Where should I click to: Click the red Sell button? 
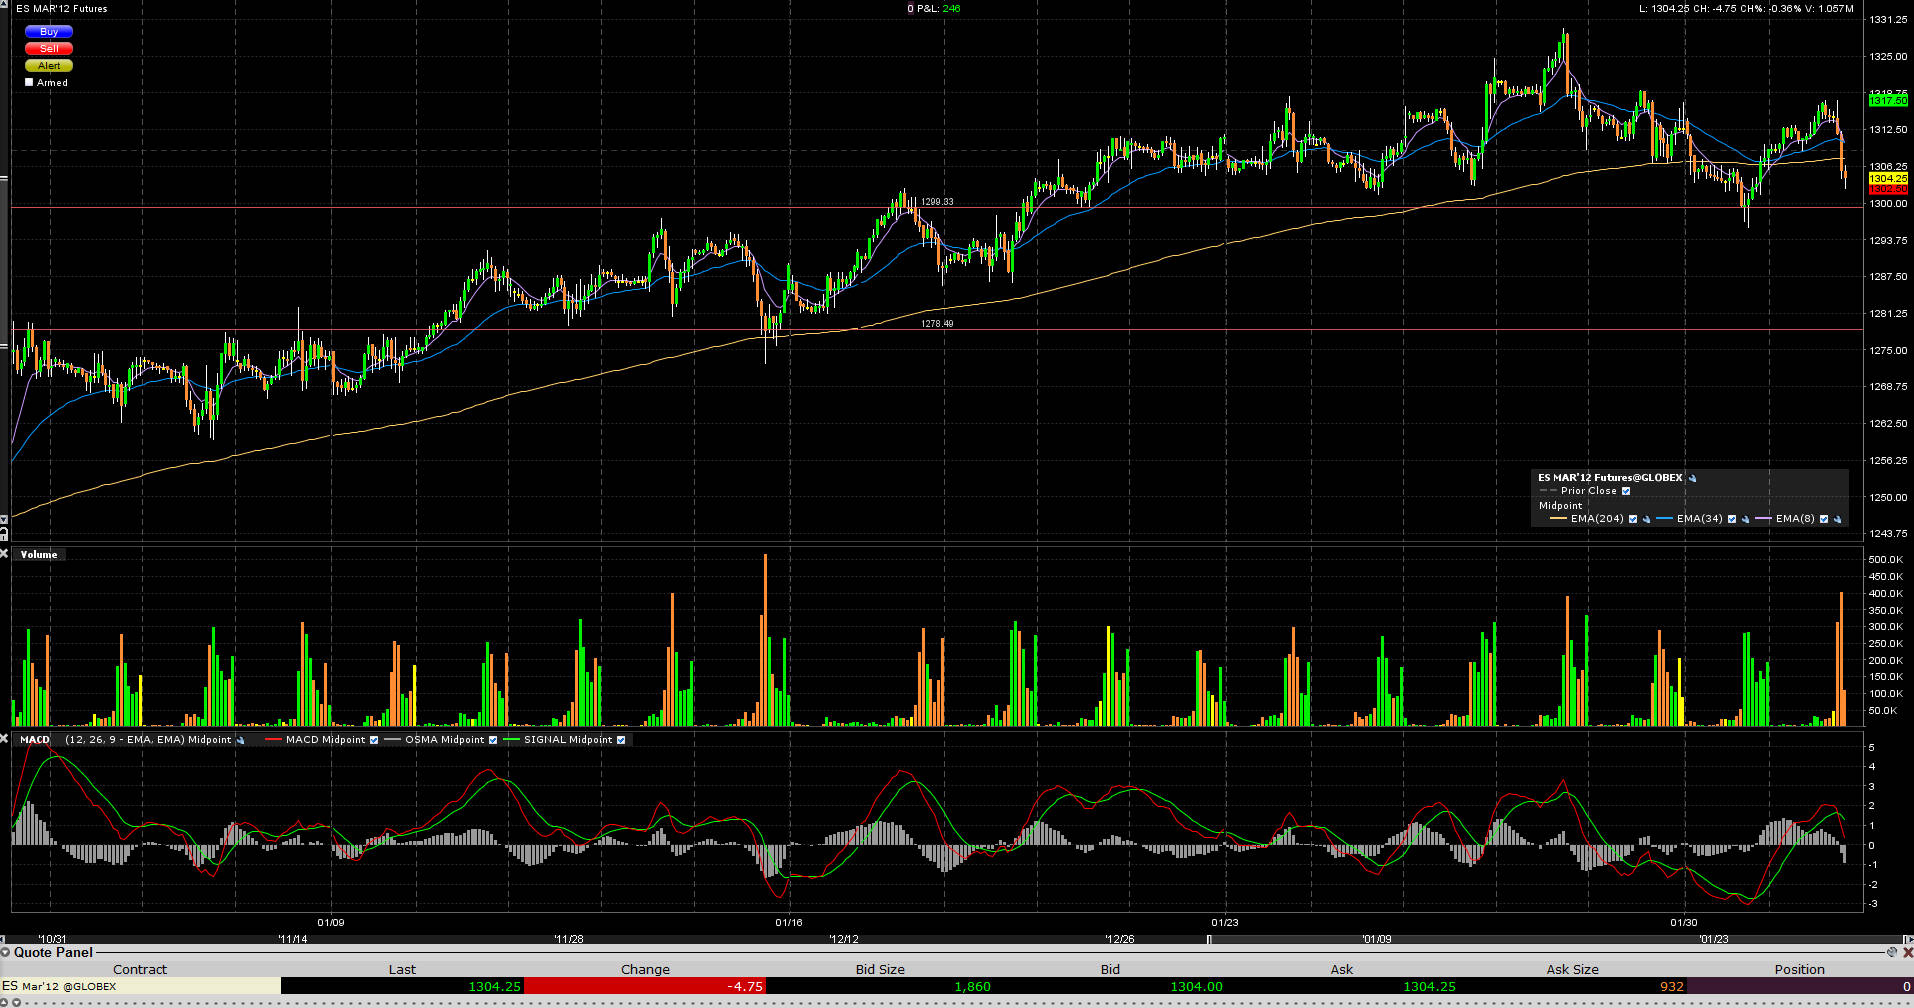click(49, 49)
